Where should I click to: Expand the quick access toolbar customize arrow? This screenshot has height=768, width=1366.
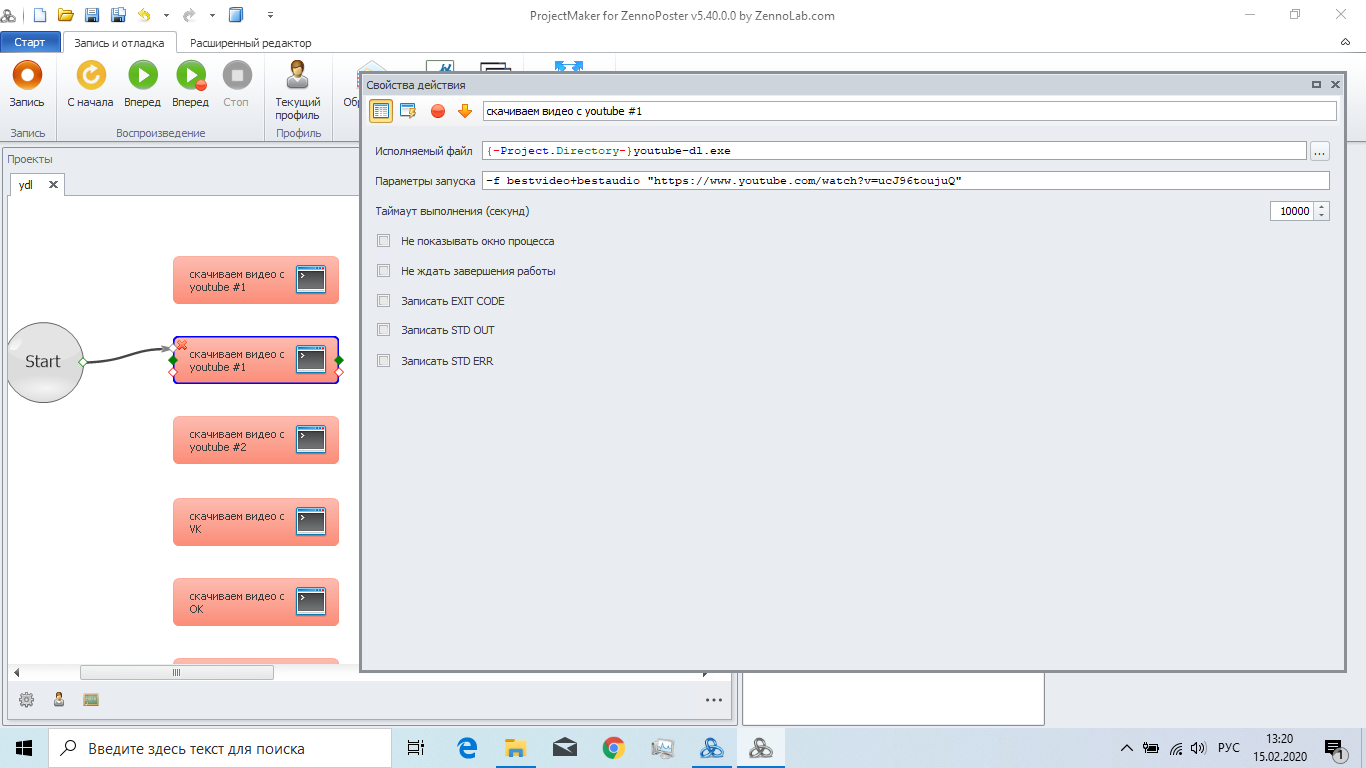(271, 15)
